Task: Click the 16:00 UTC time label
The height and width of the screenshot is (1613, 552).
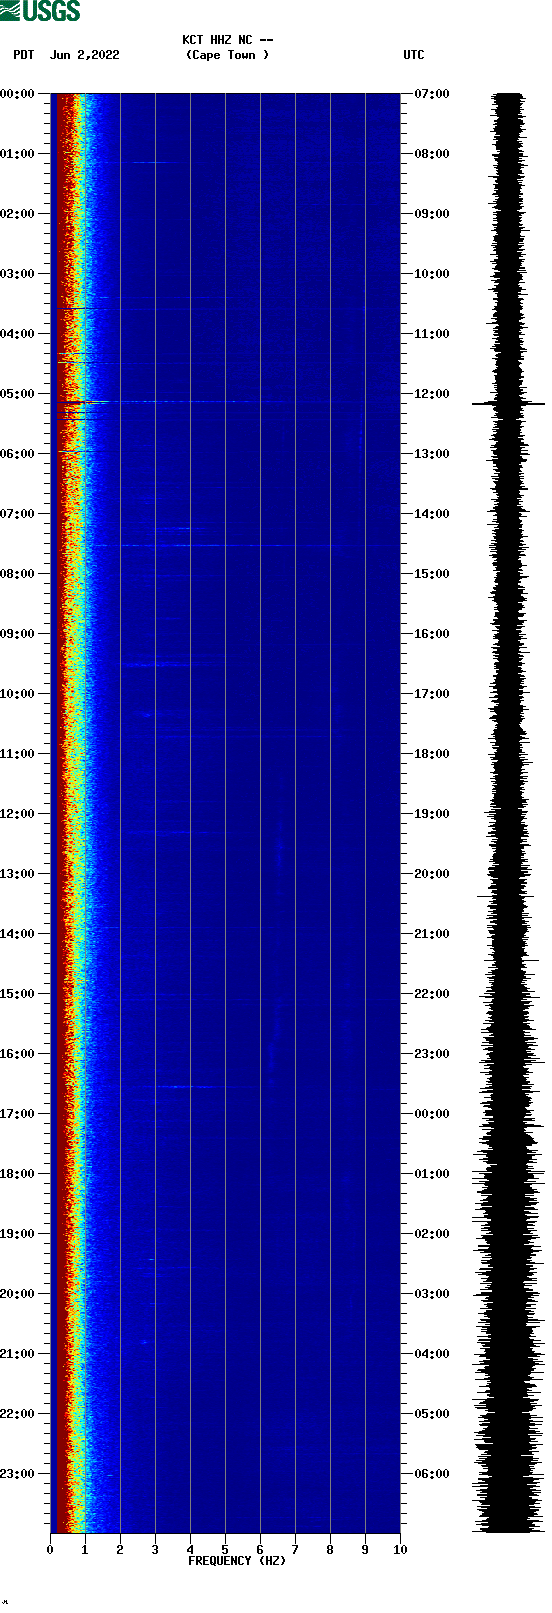Action: pyautogui.click(x=432, y=634)
